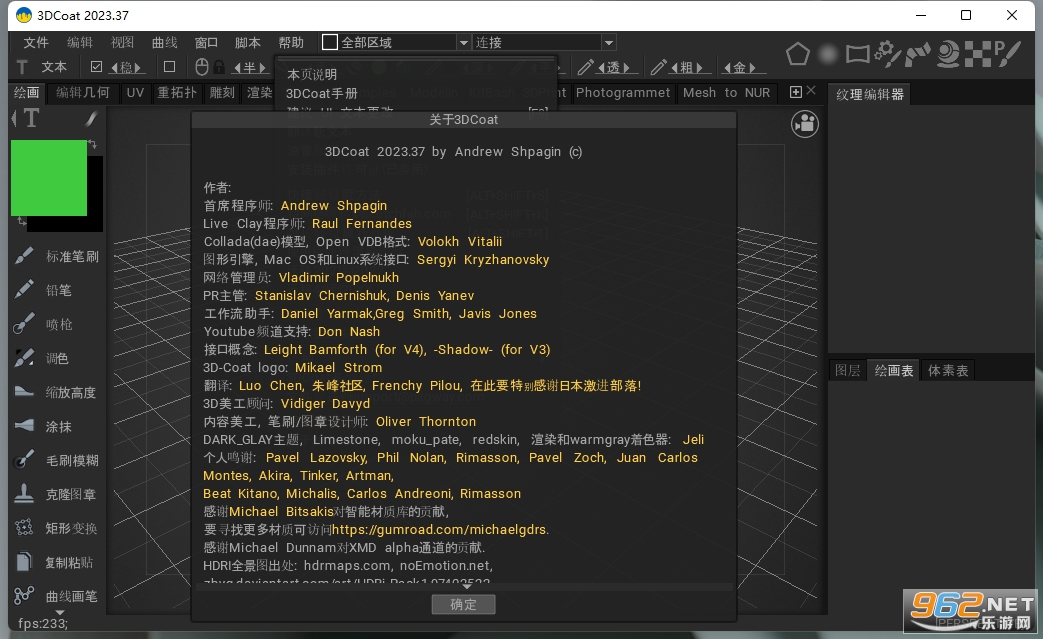Screen dimensions: 1043x639
Task: Expand the about dialog text downward arrow
Action: [x=466, y=586]
